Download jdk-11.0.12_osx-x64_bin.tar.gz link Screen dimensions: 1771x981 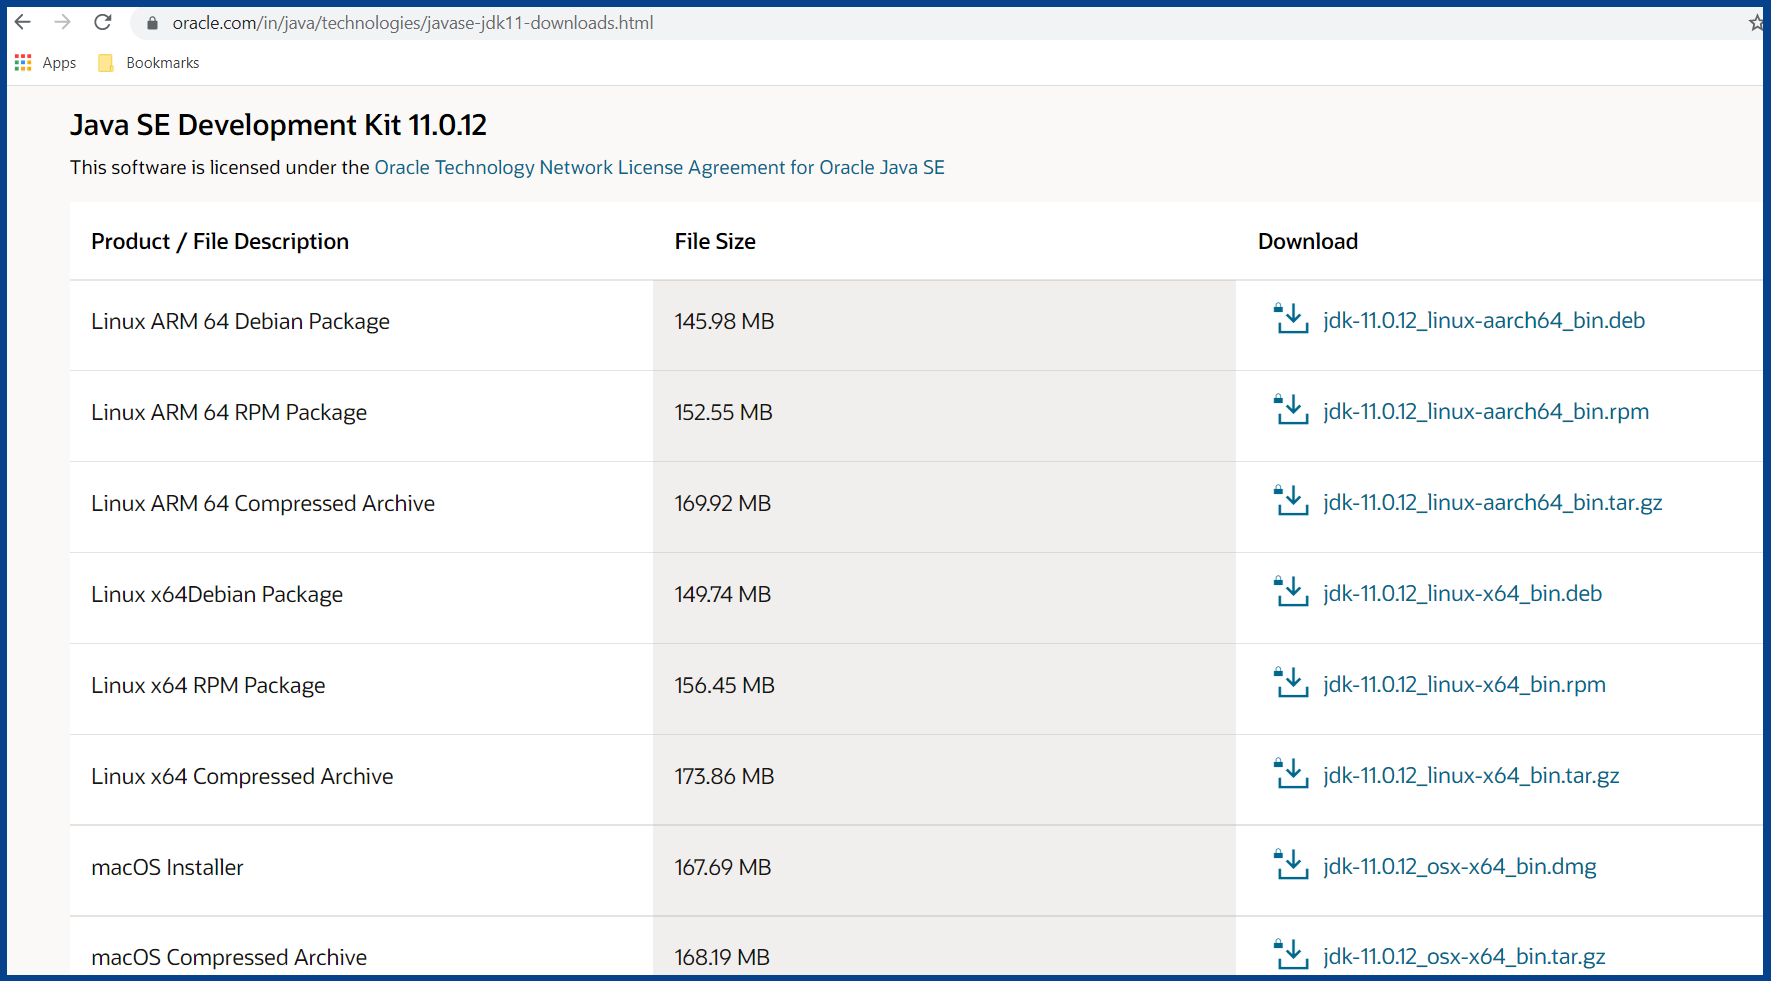(1464, 957)
